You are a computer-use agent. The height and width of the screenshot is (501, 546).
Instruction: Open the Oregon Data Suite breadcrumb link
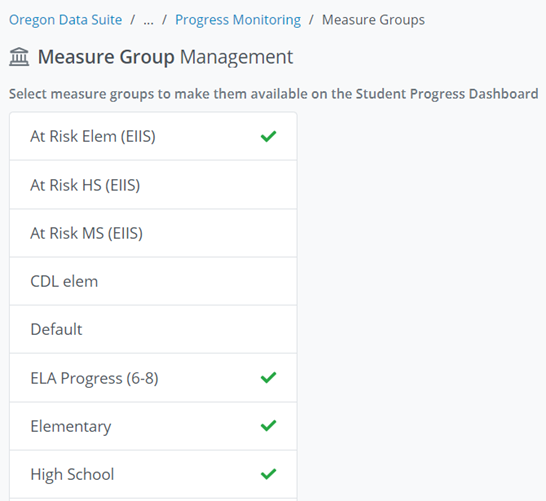65,20
